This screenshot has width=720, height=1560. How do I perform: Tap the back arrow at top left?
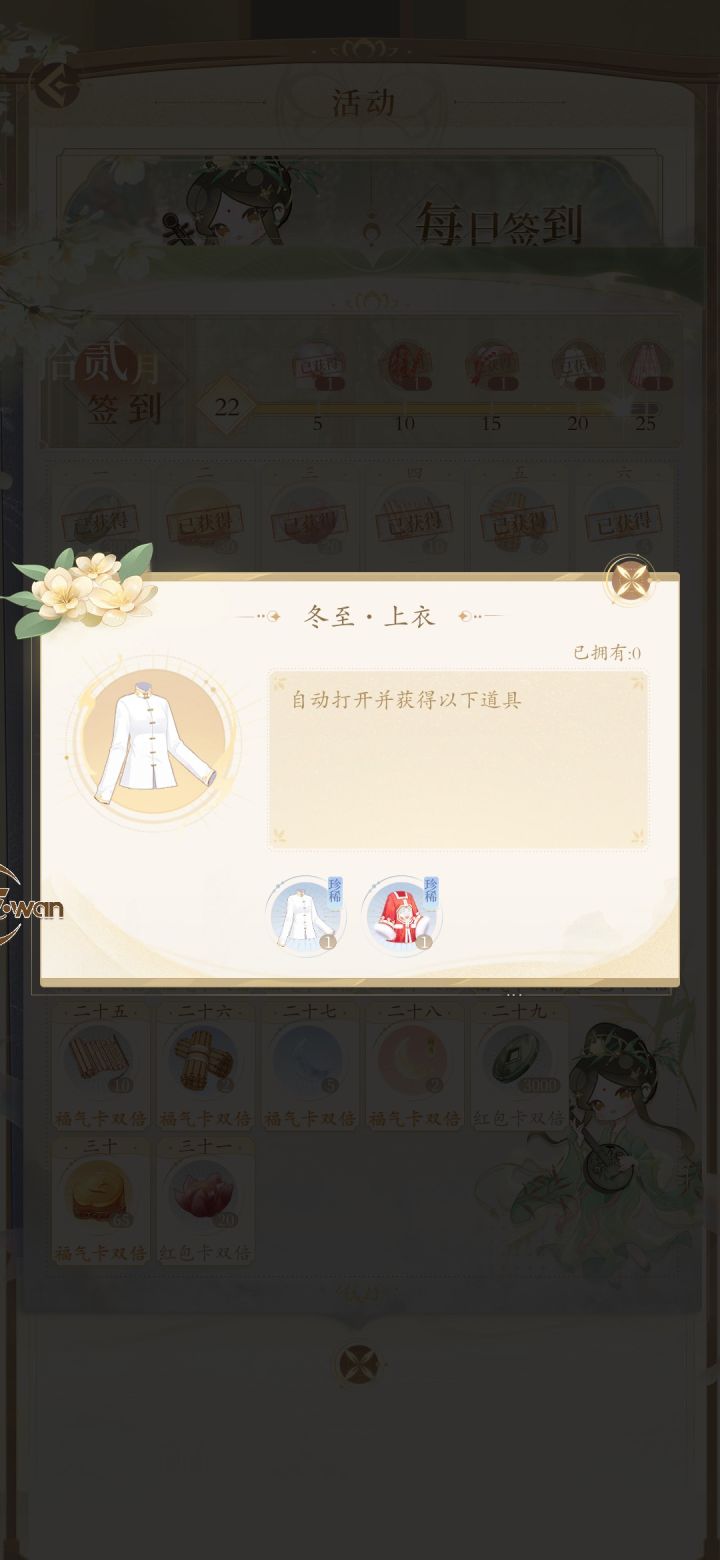[55, 86]
